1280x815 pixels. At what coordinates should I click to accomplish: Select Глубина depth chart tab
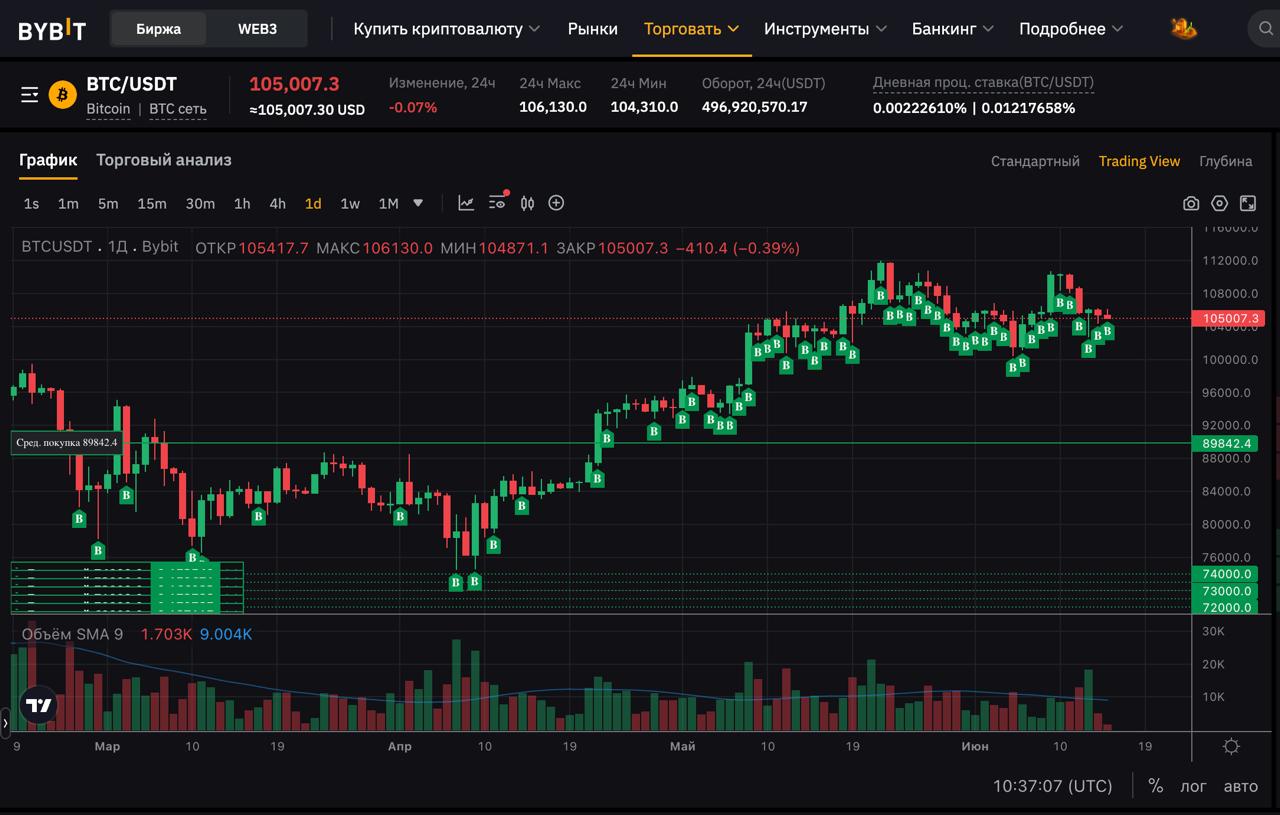click(x=1225, y=161)
